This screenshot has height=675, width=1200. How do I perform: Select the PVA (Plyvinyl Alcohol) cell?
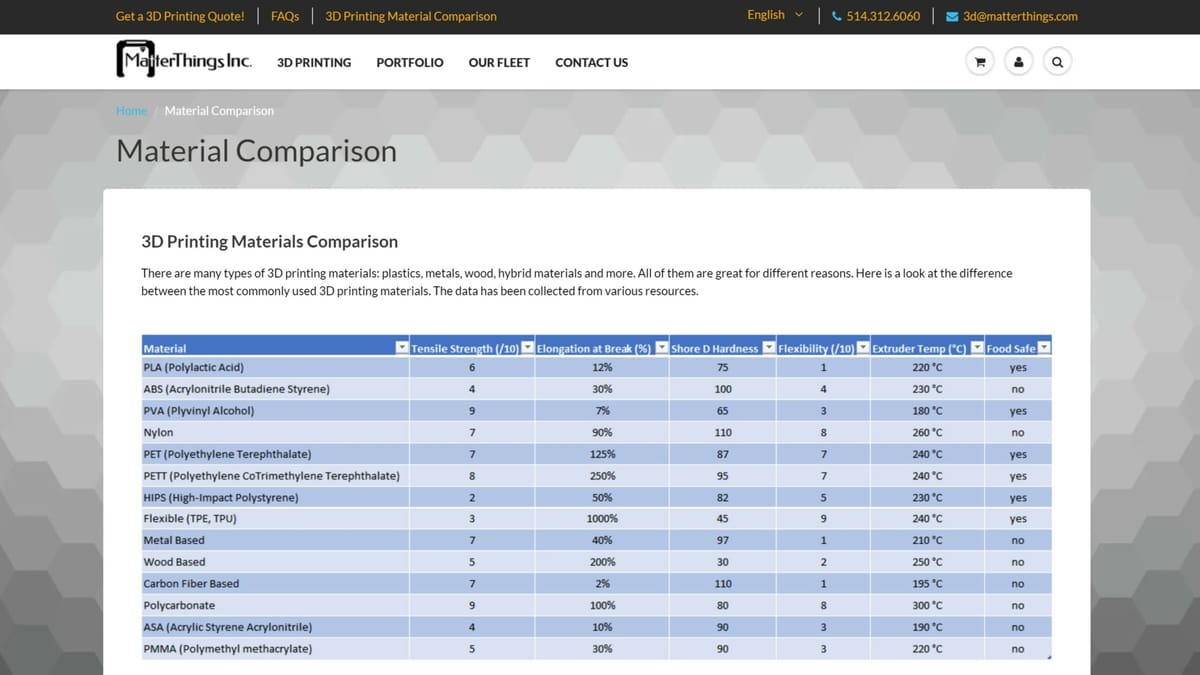click(x=275, y=411)
